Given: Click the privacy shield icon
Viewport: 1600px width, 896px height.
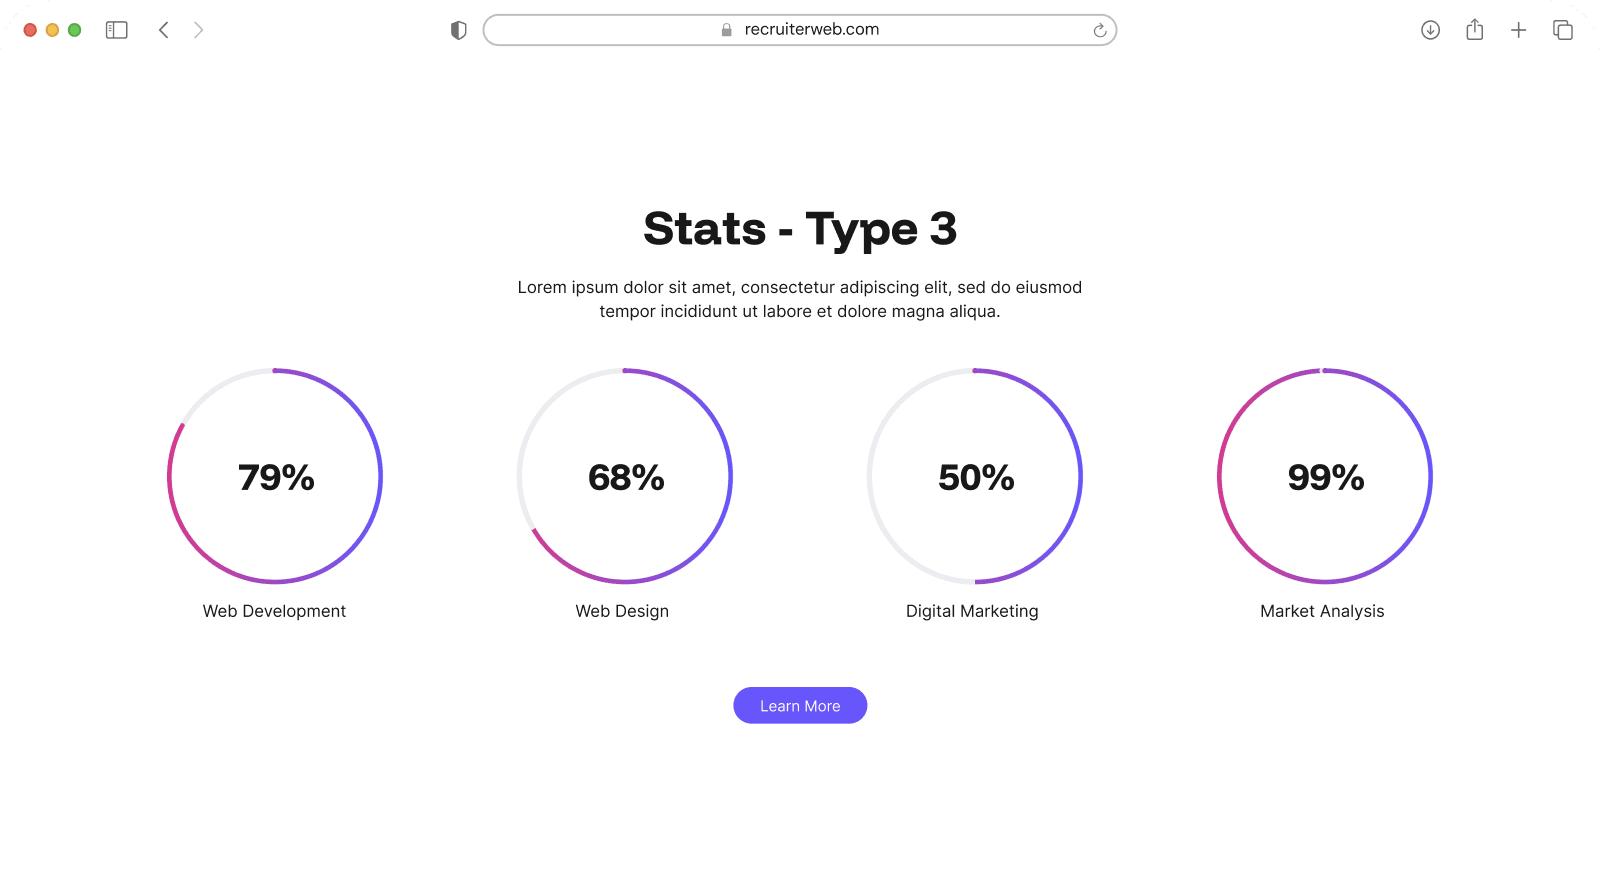Looking at the screenshot, I should coord(458,29).
